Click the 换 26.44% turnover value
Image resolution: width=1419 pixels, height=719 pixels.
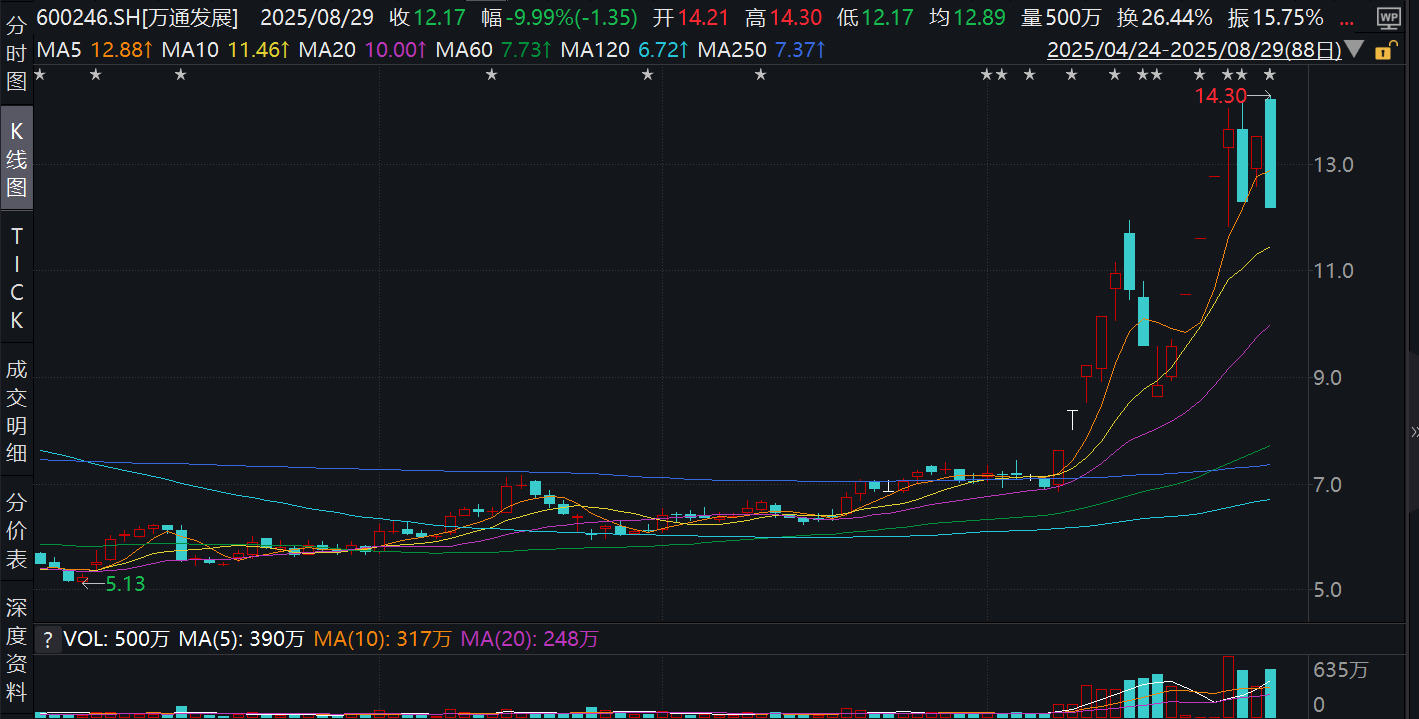[x=1164, y=17]
